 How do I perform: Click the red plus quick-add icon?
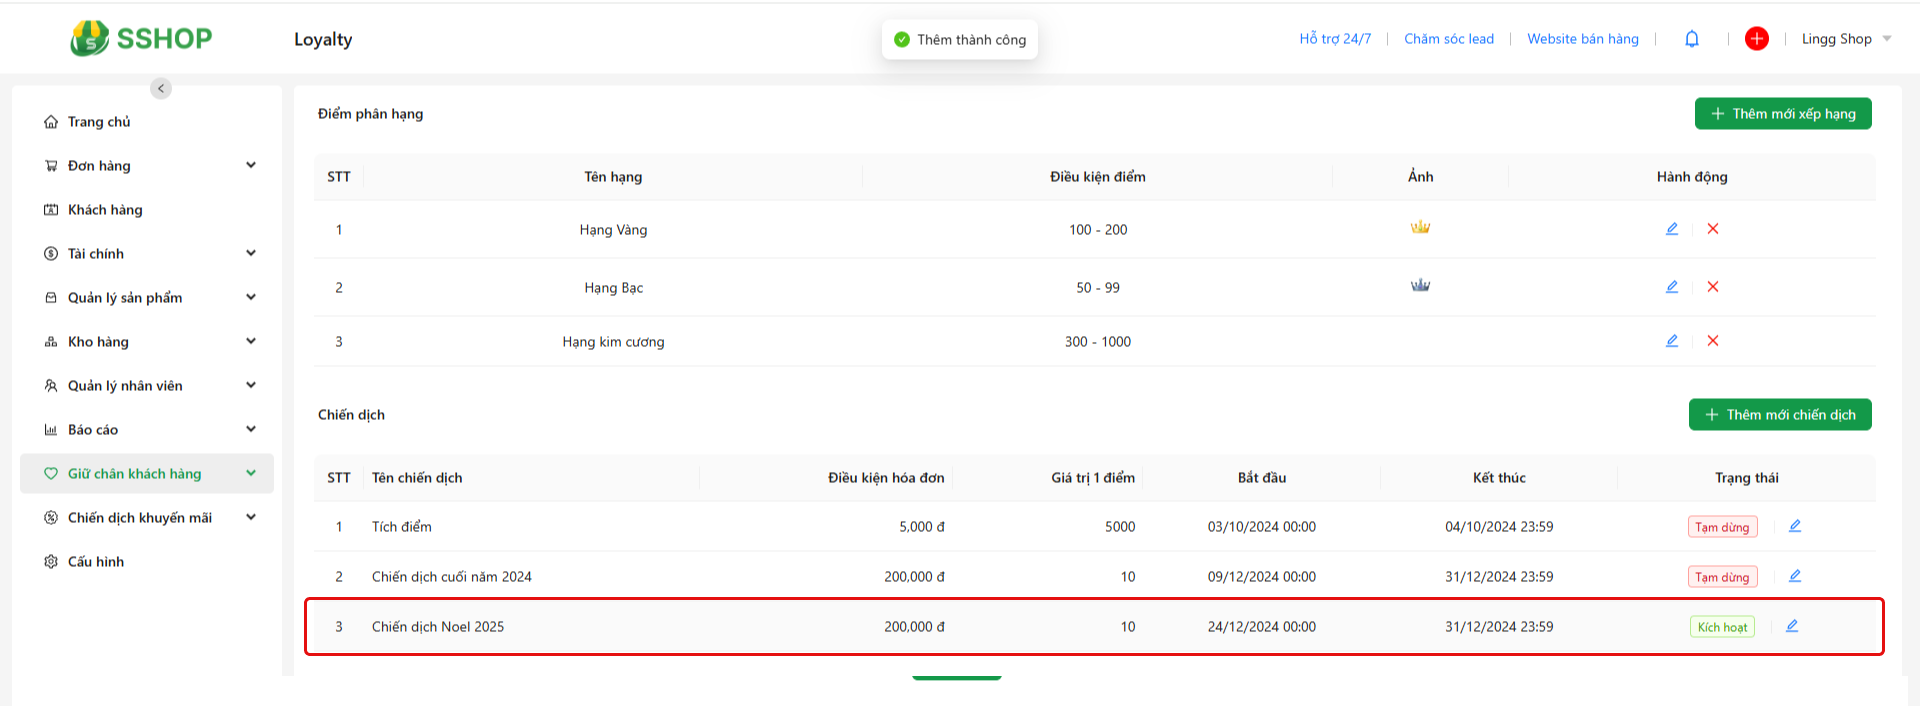(1756, 39)
